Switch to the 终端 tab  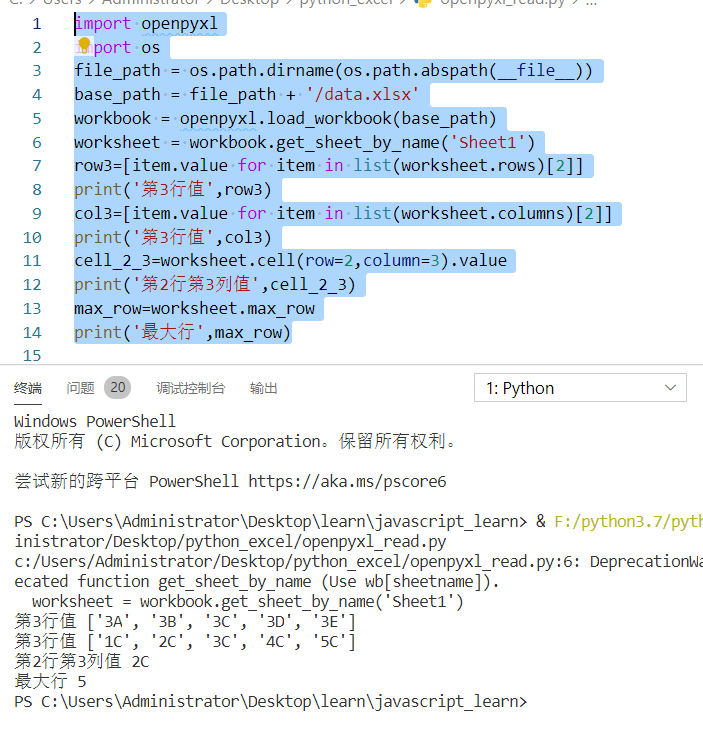28,388
